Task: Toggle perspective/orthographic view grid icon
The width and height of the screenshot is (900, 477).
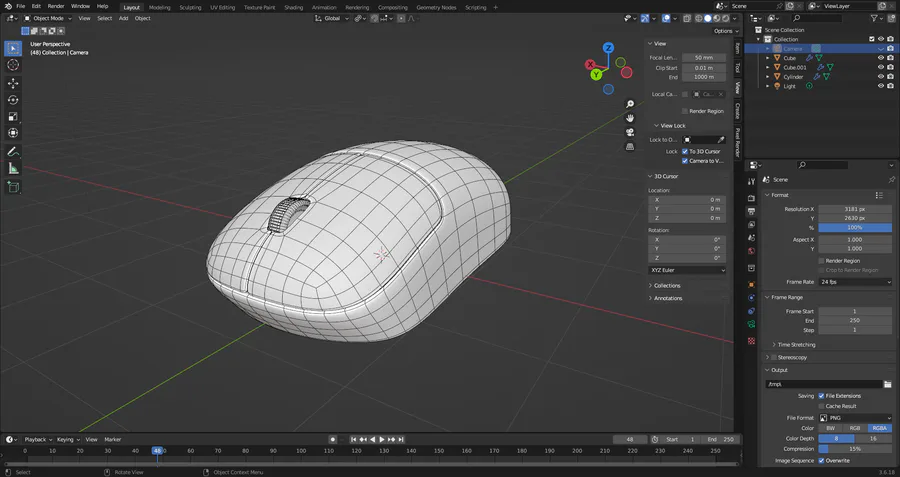Action: coord(630,146)
